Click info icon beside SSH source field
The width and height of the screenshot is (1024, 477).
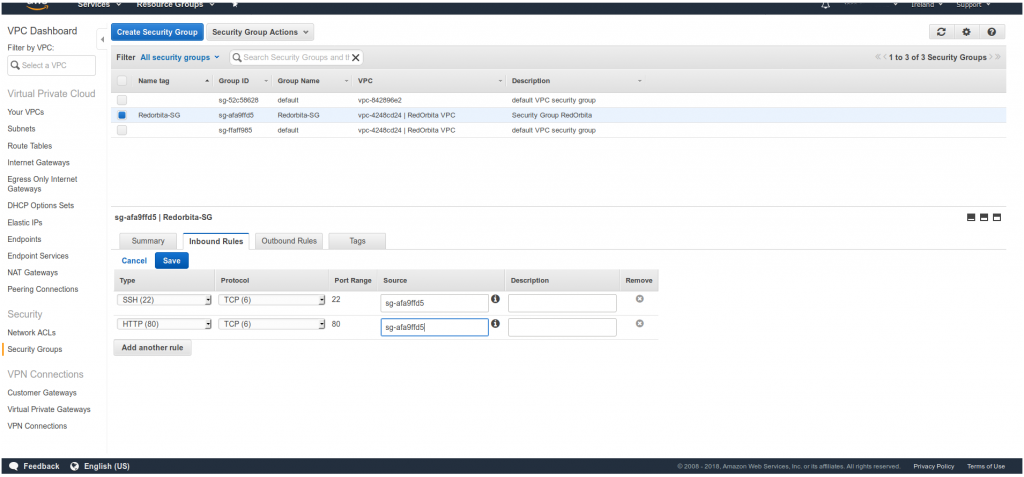[495, 299]
